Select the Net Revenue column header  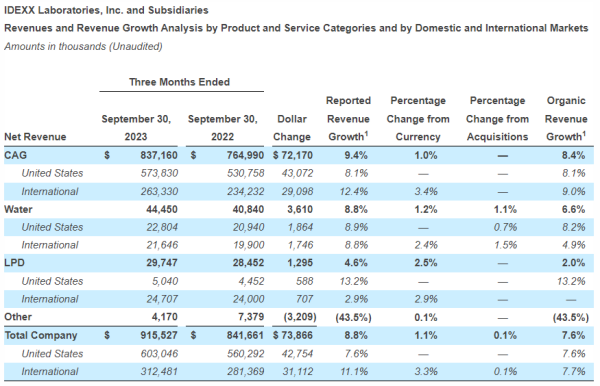point(35,137)
